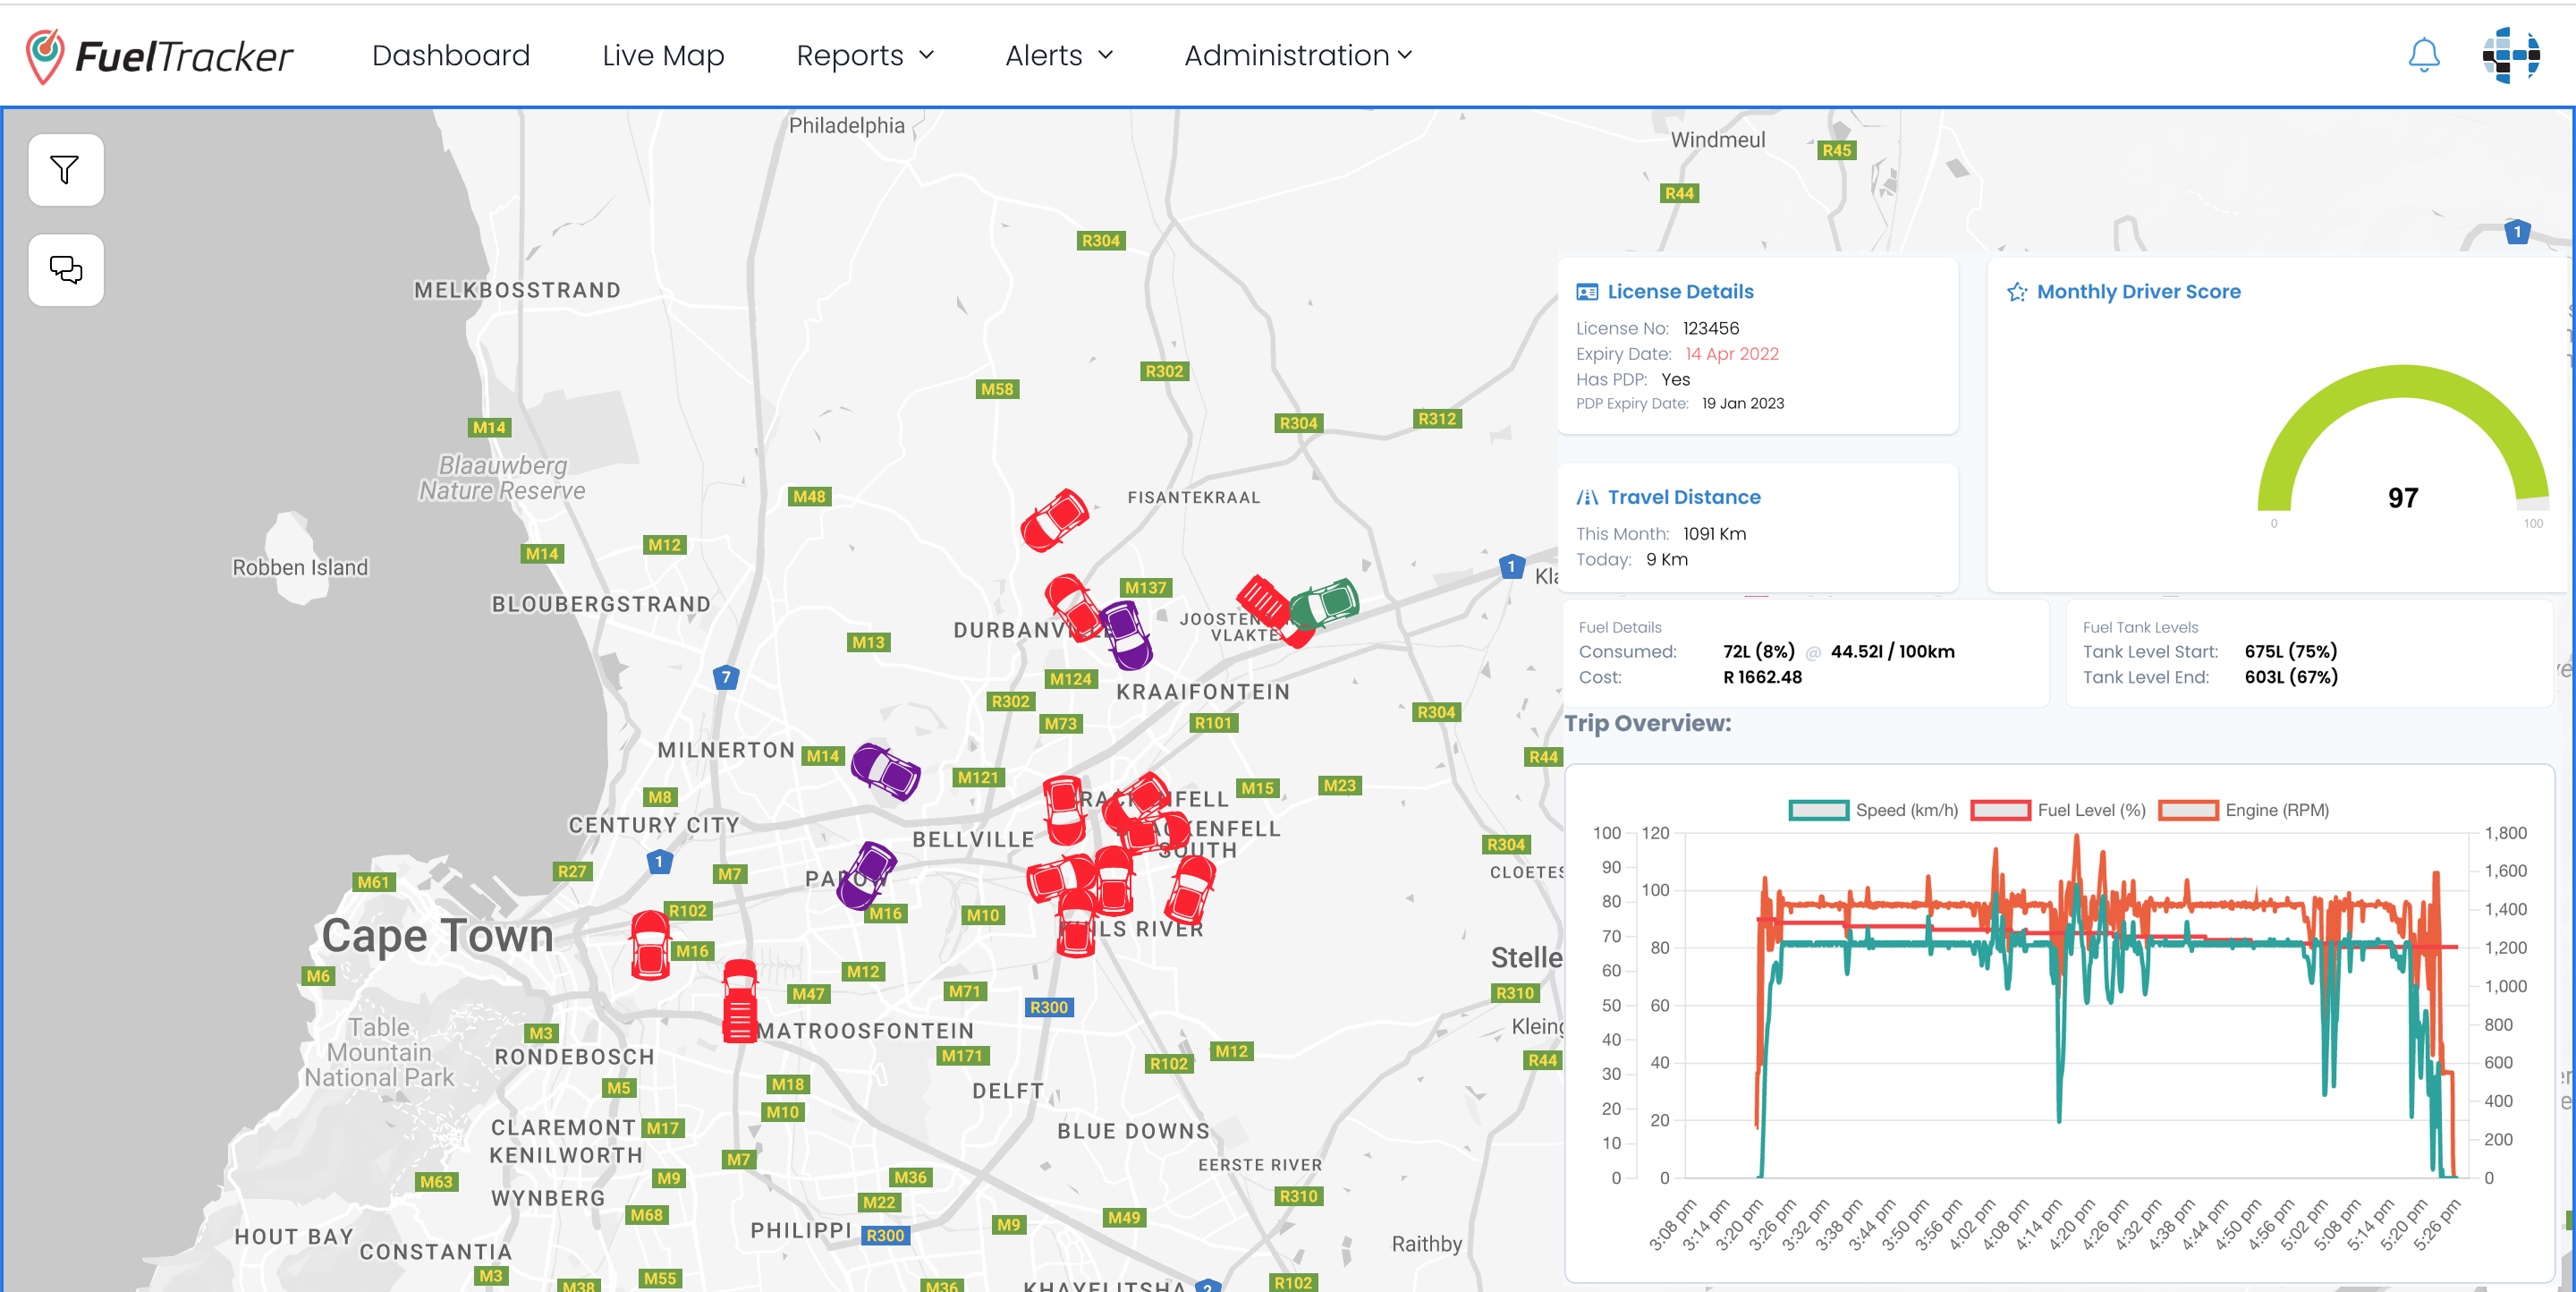
Task: Toggle Engine (RPM) series in legend
Action: (2243, 810)
